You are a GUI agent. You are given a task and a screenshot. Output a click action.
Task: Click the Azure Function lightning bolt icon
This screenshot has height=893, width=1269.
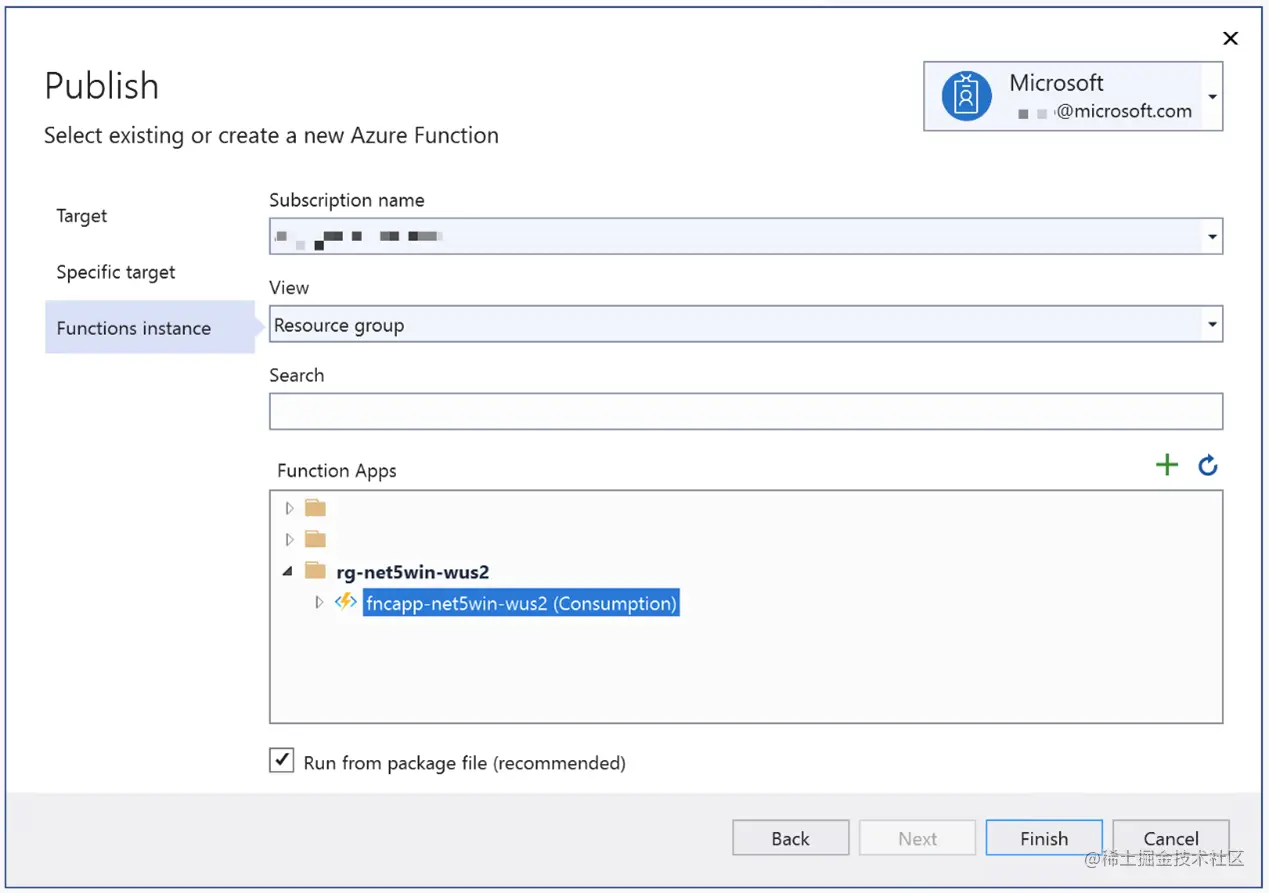coord(346,602)
